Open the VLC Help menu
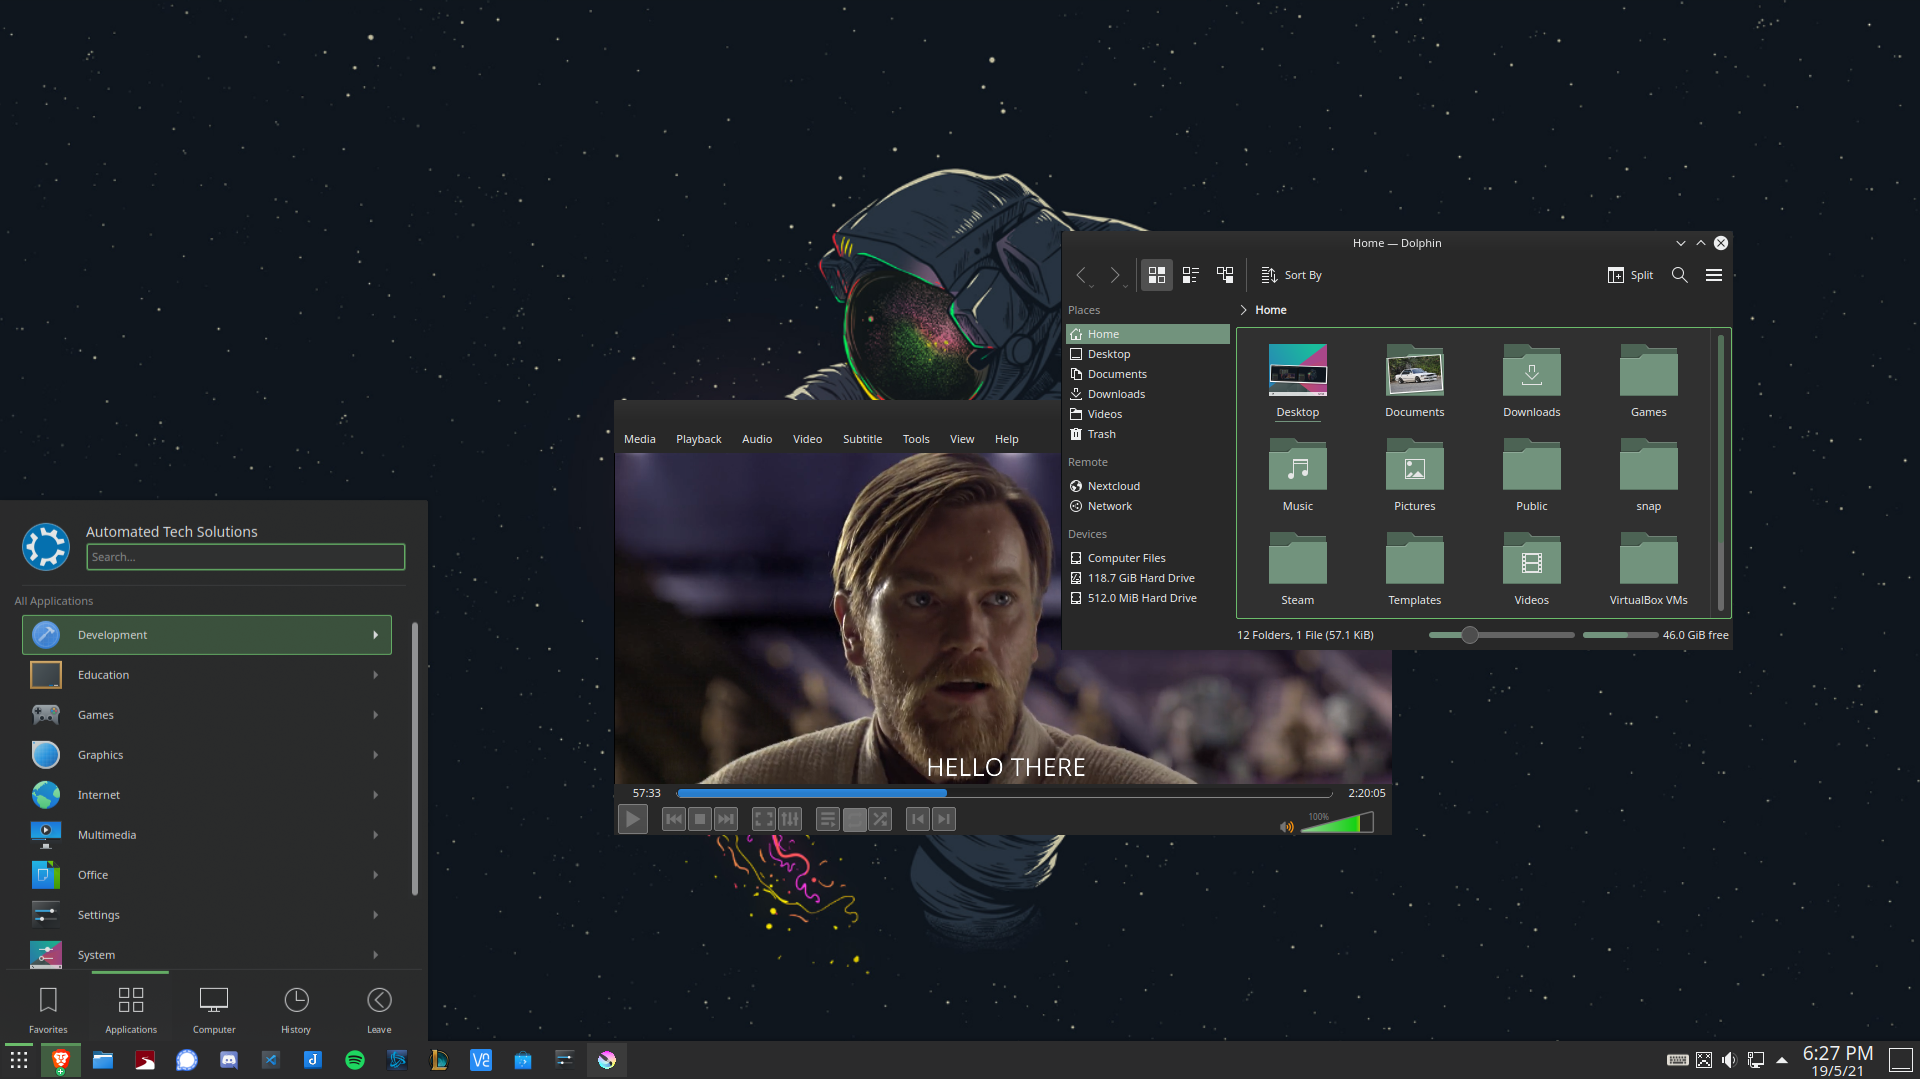Viewport: 1920px width, 1079px height. (1006, 439)
